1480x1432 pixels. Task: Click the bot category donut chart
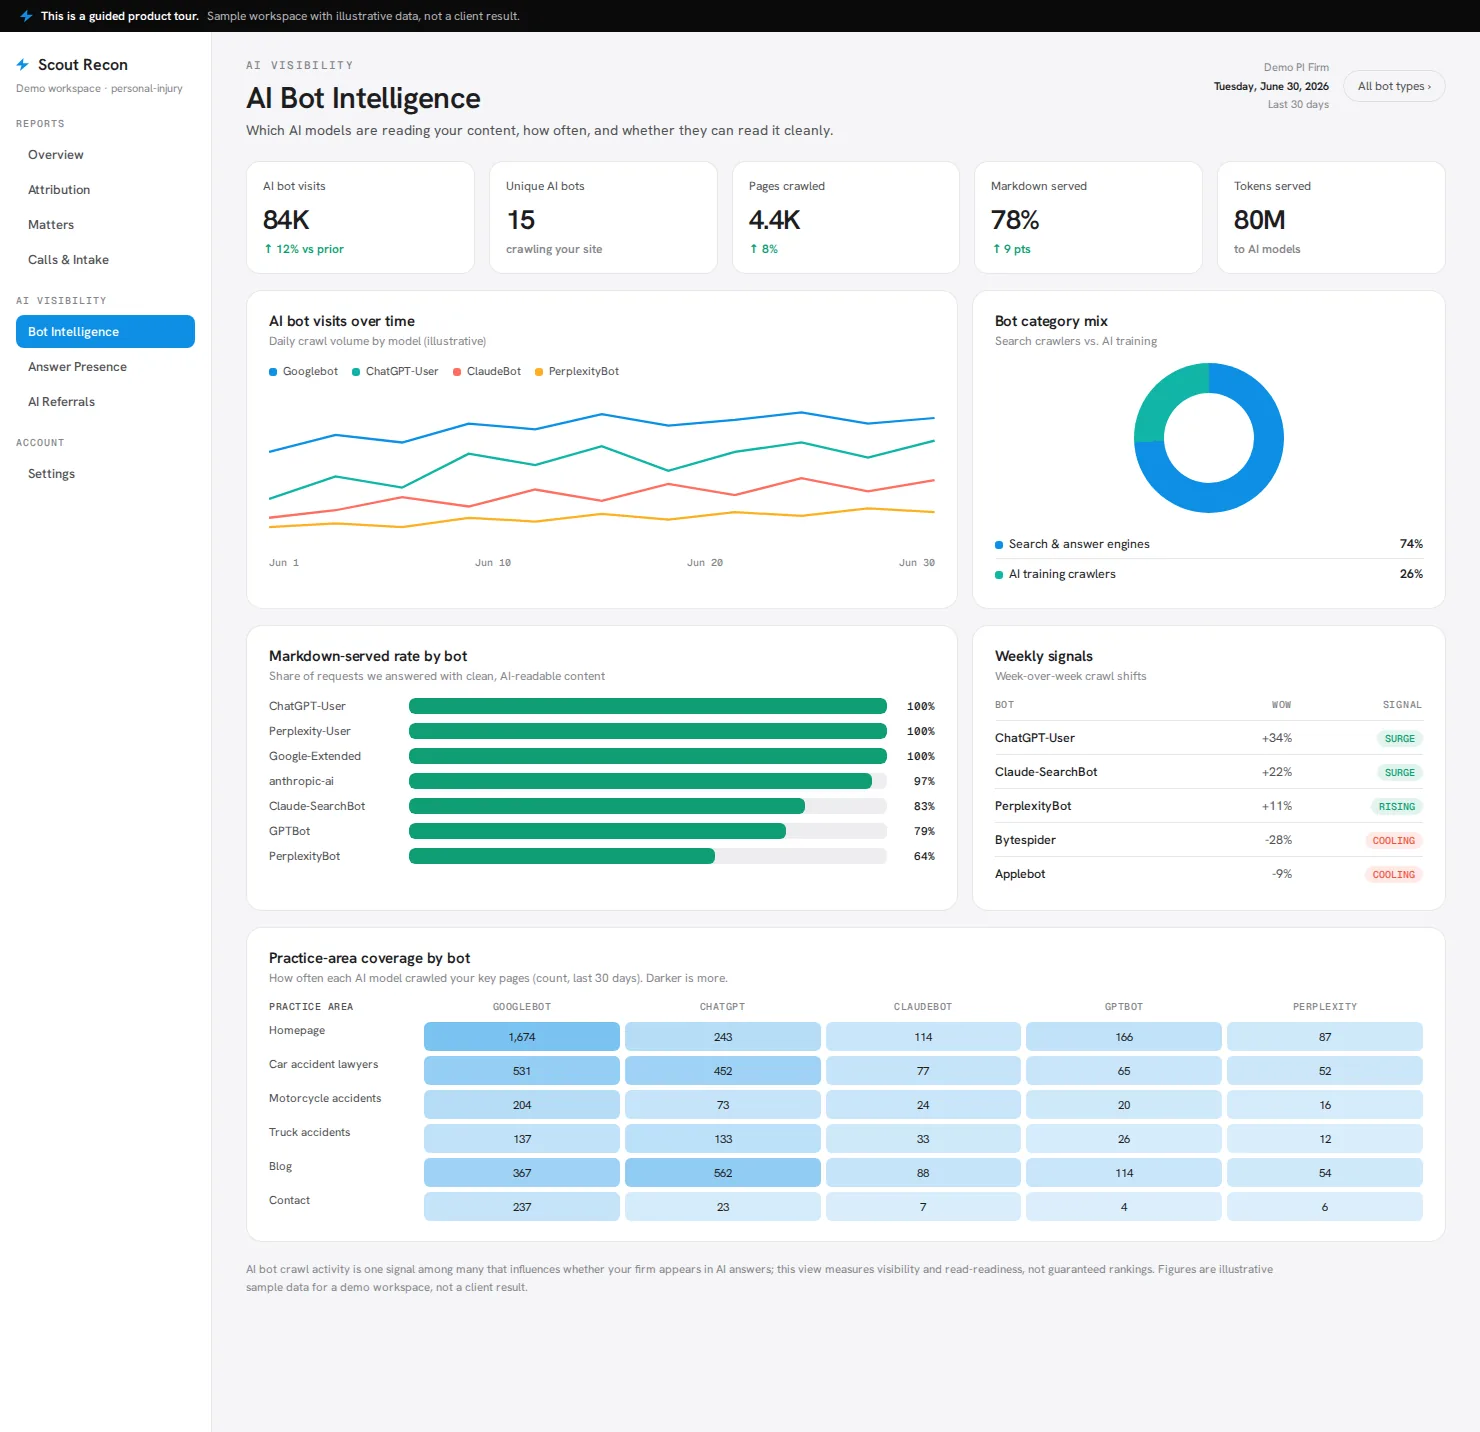pyautogui.click(x=1209, y=438)
